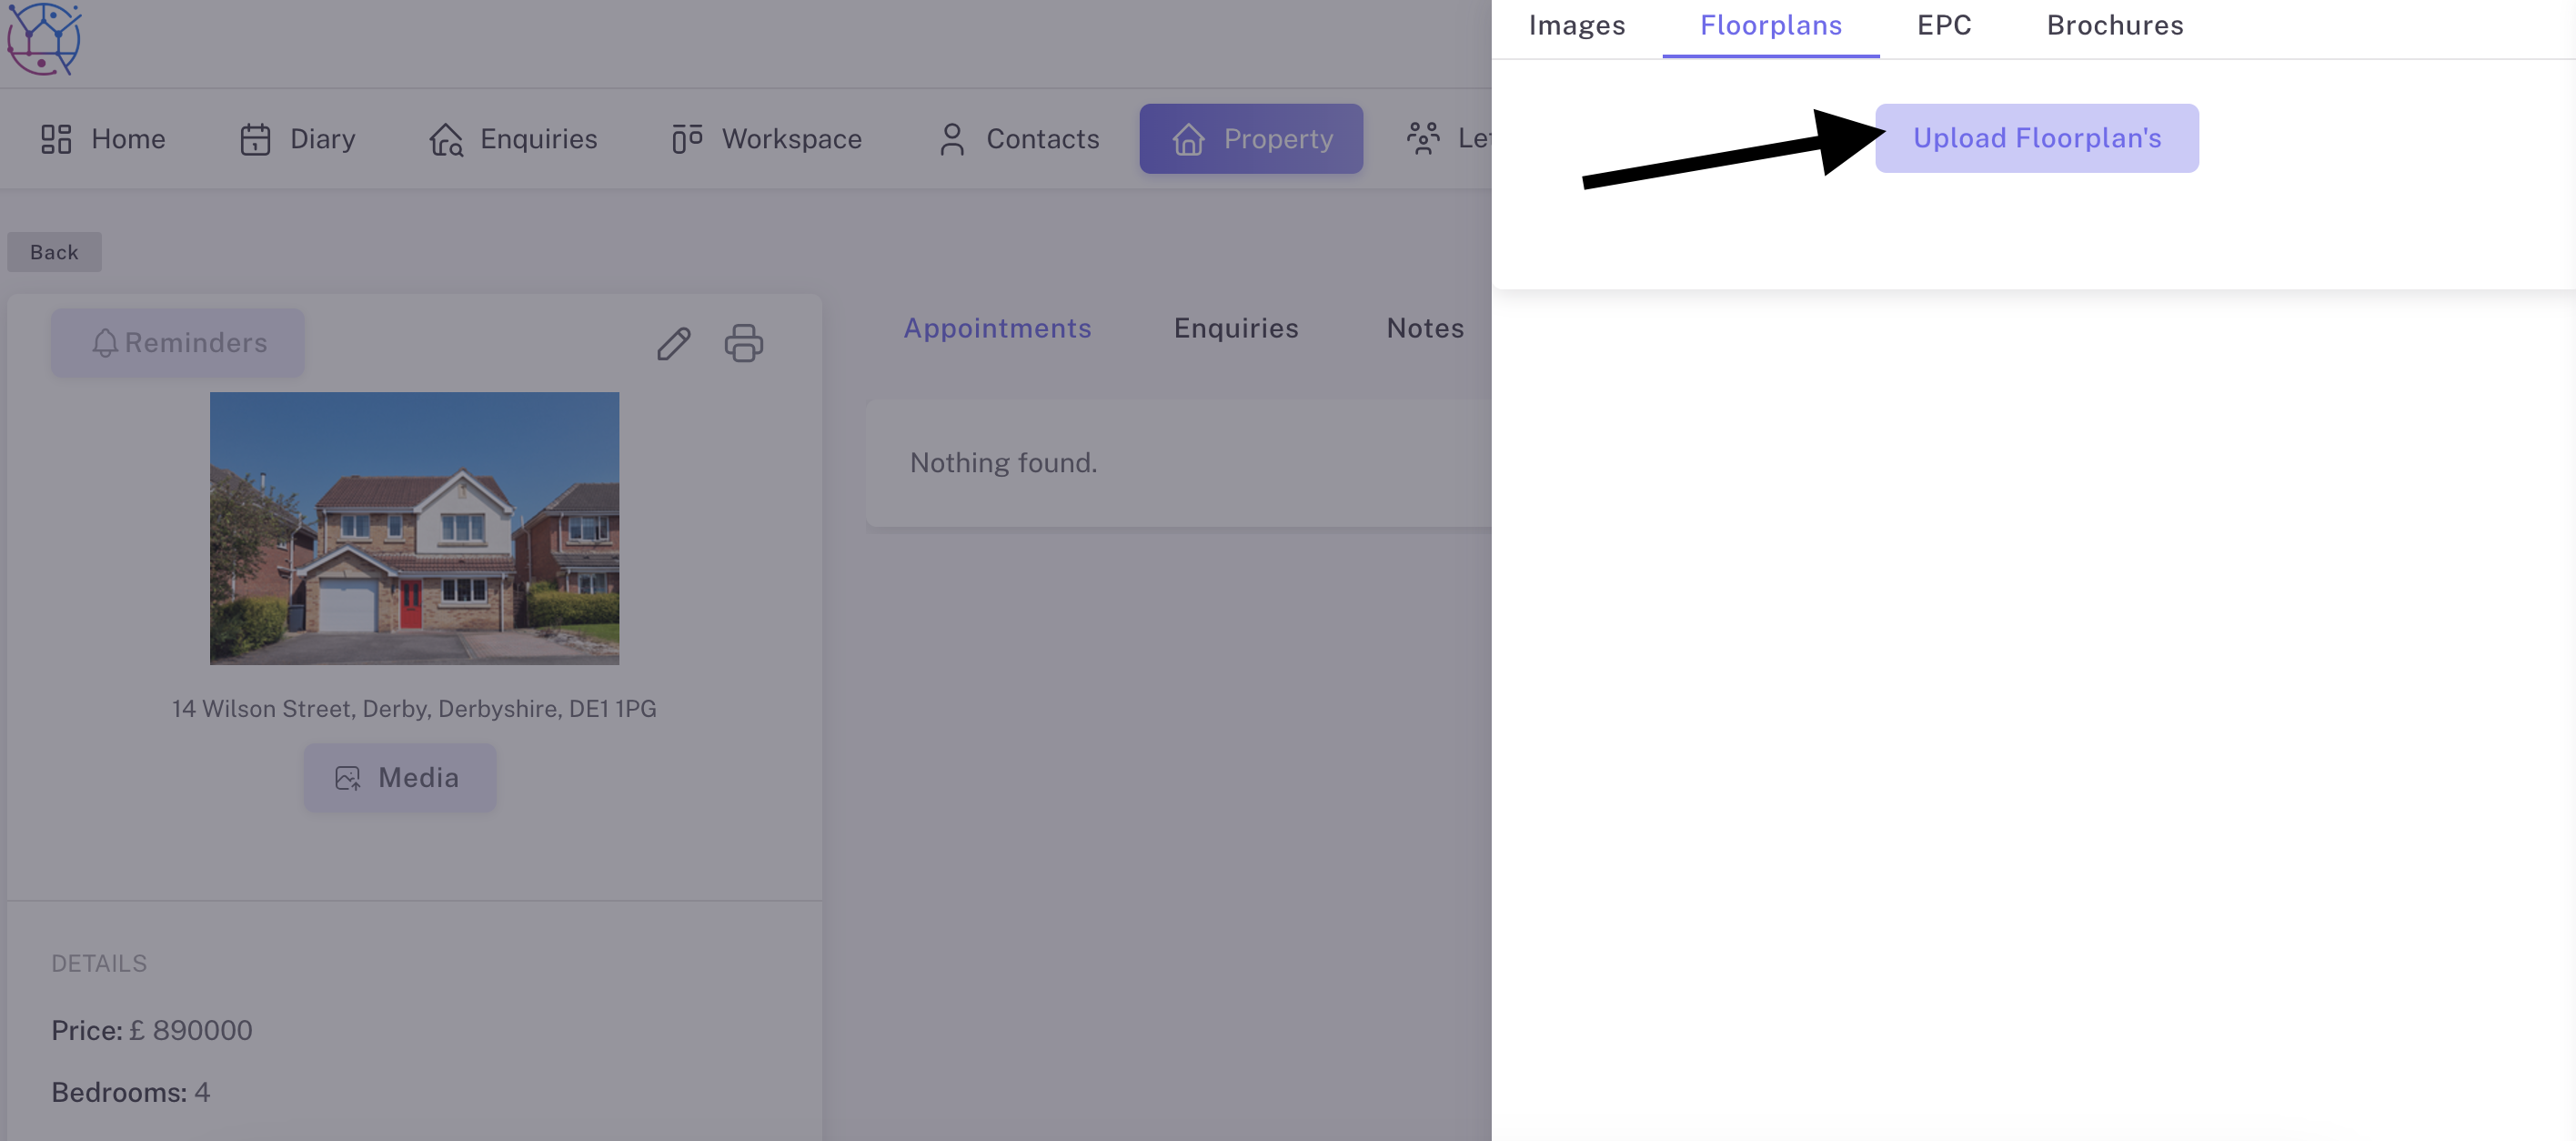
Task: Select the Property house icon
Action: click(x=1187, y=139)
